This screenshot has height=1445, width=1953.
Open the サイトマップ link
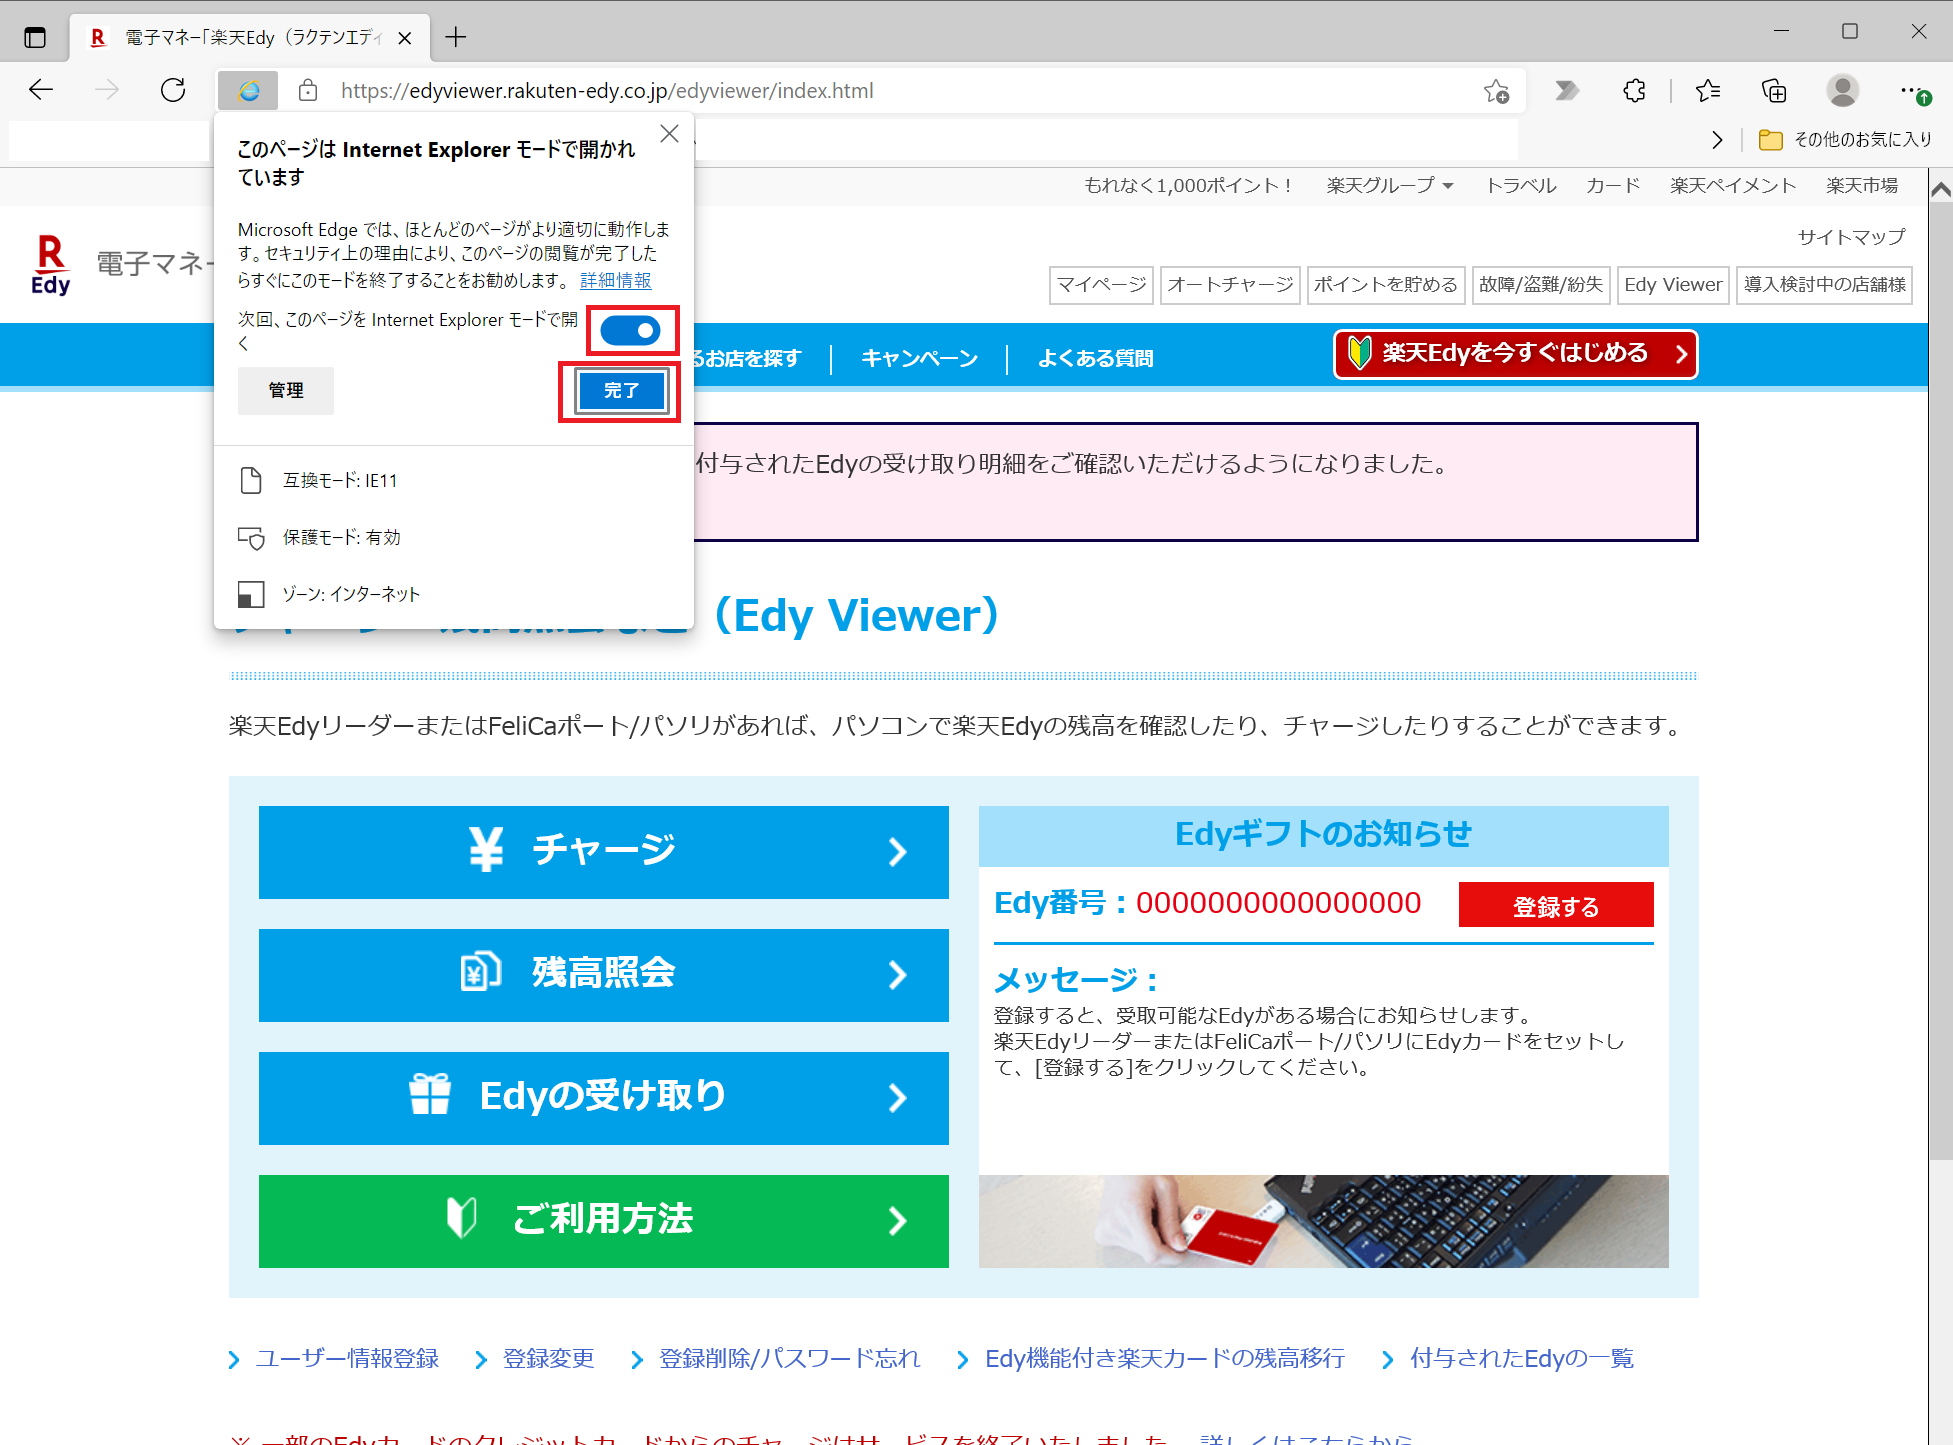(1851, 237)
